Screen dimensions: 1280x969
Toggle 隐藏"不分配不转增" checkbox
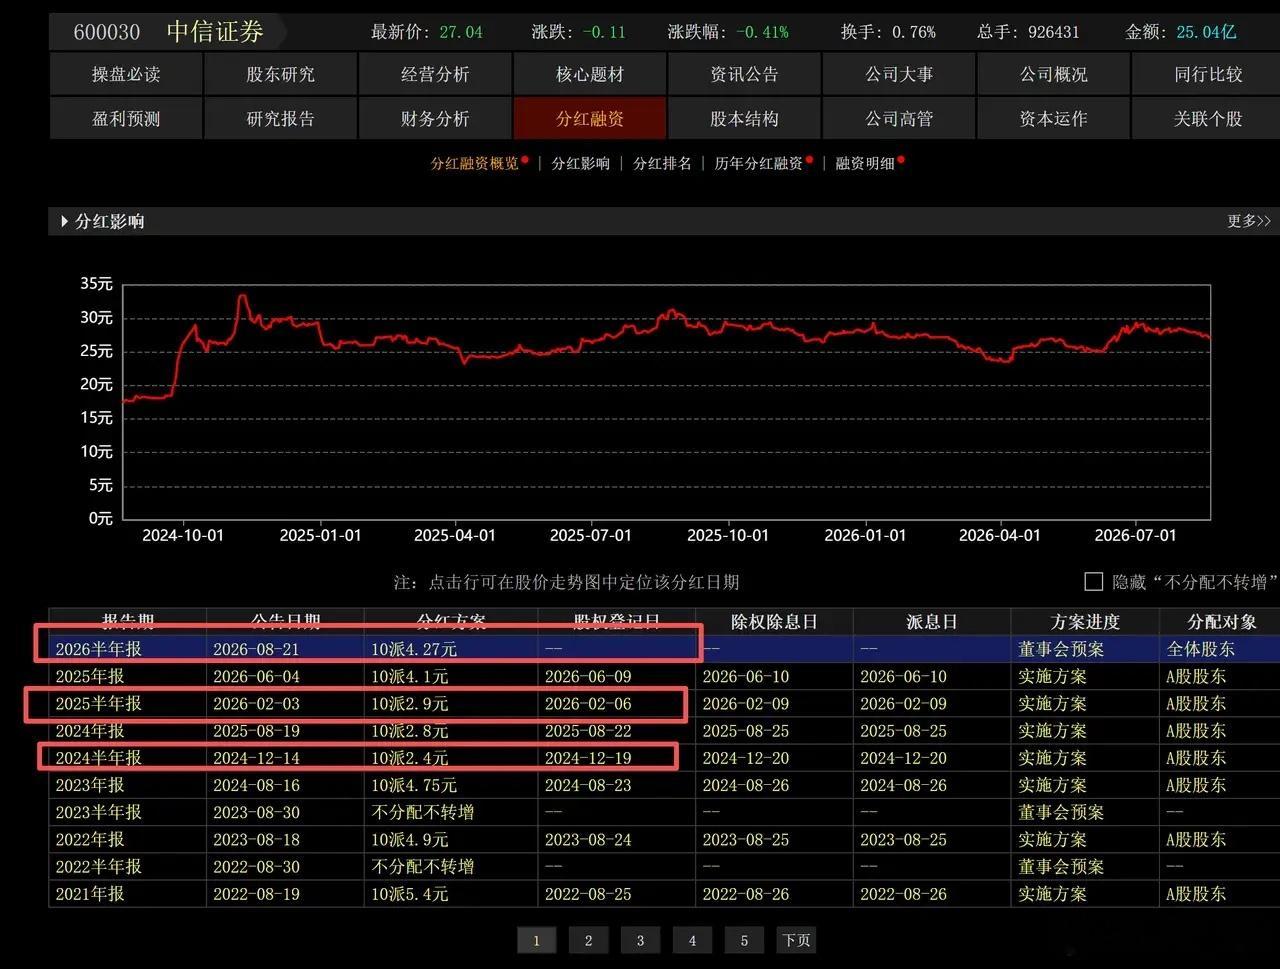tap(1094, 582)
